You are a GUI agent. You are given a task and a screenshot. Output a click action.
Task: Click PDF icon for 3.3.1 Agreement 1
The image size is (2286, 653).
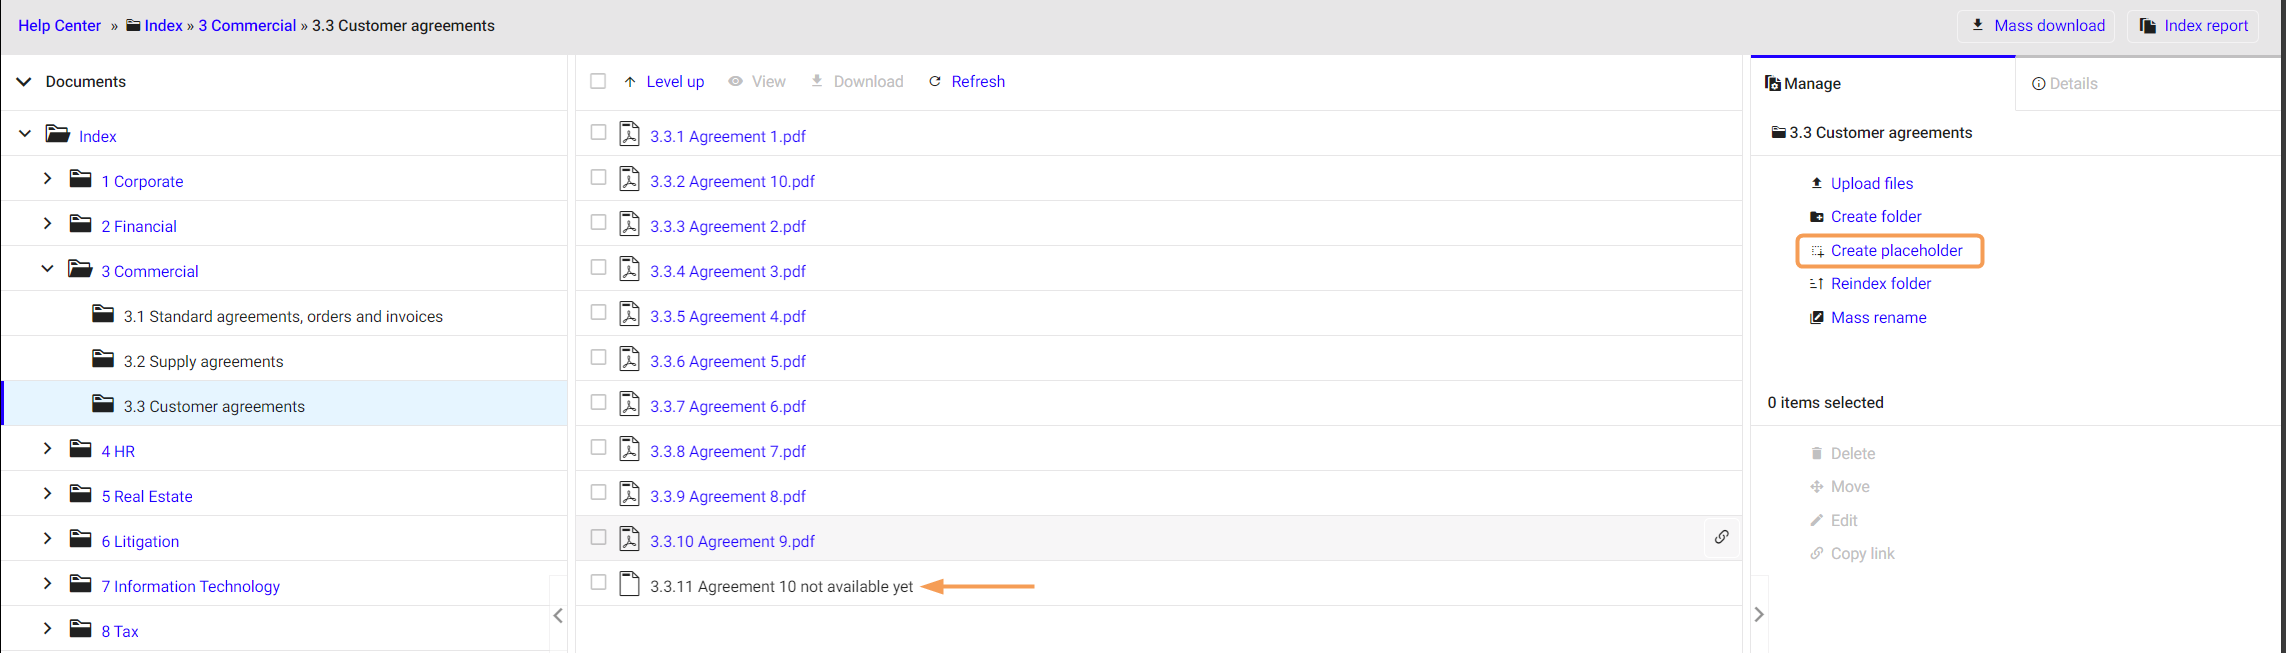click(629, 134)
